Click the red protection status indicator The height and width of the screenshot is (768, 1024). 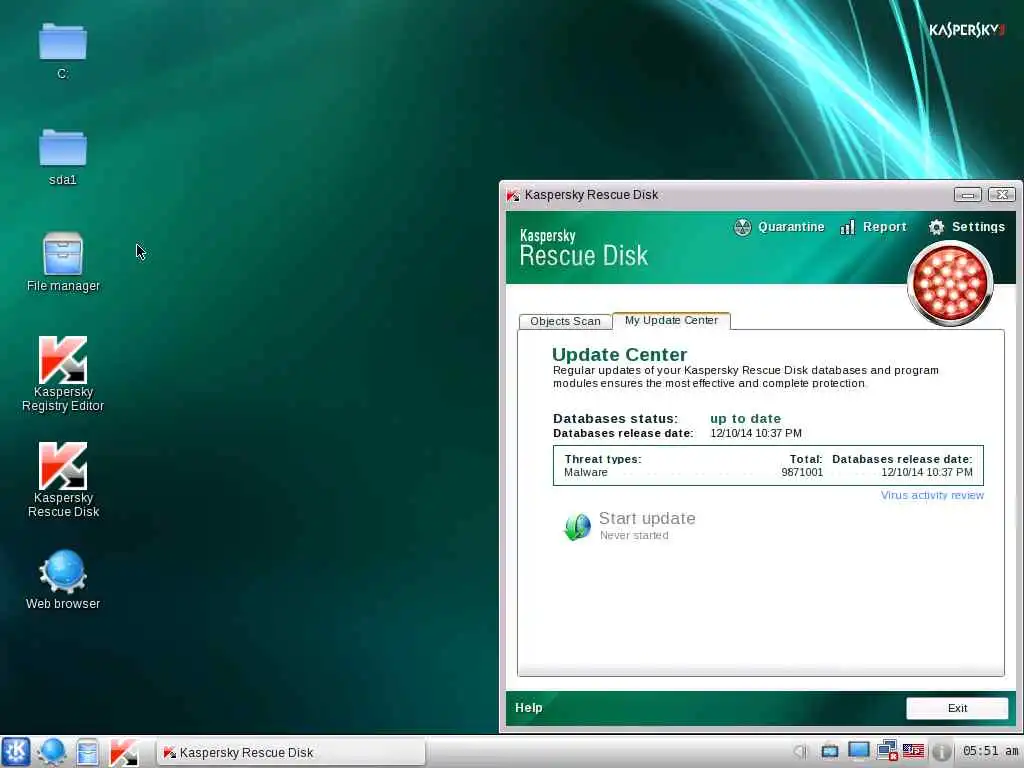pos(950,283)
